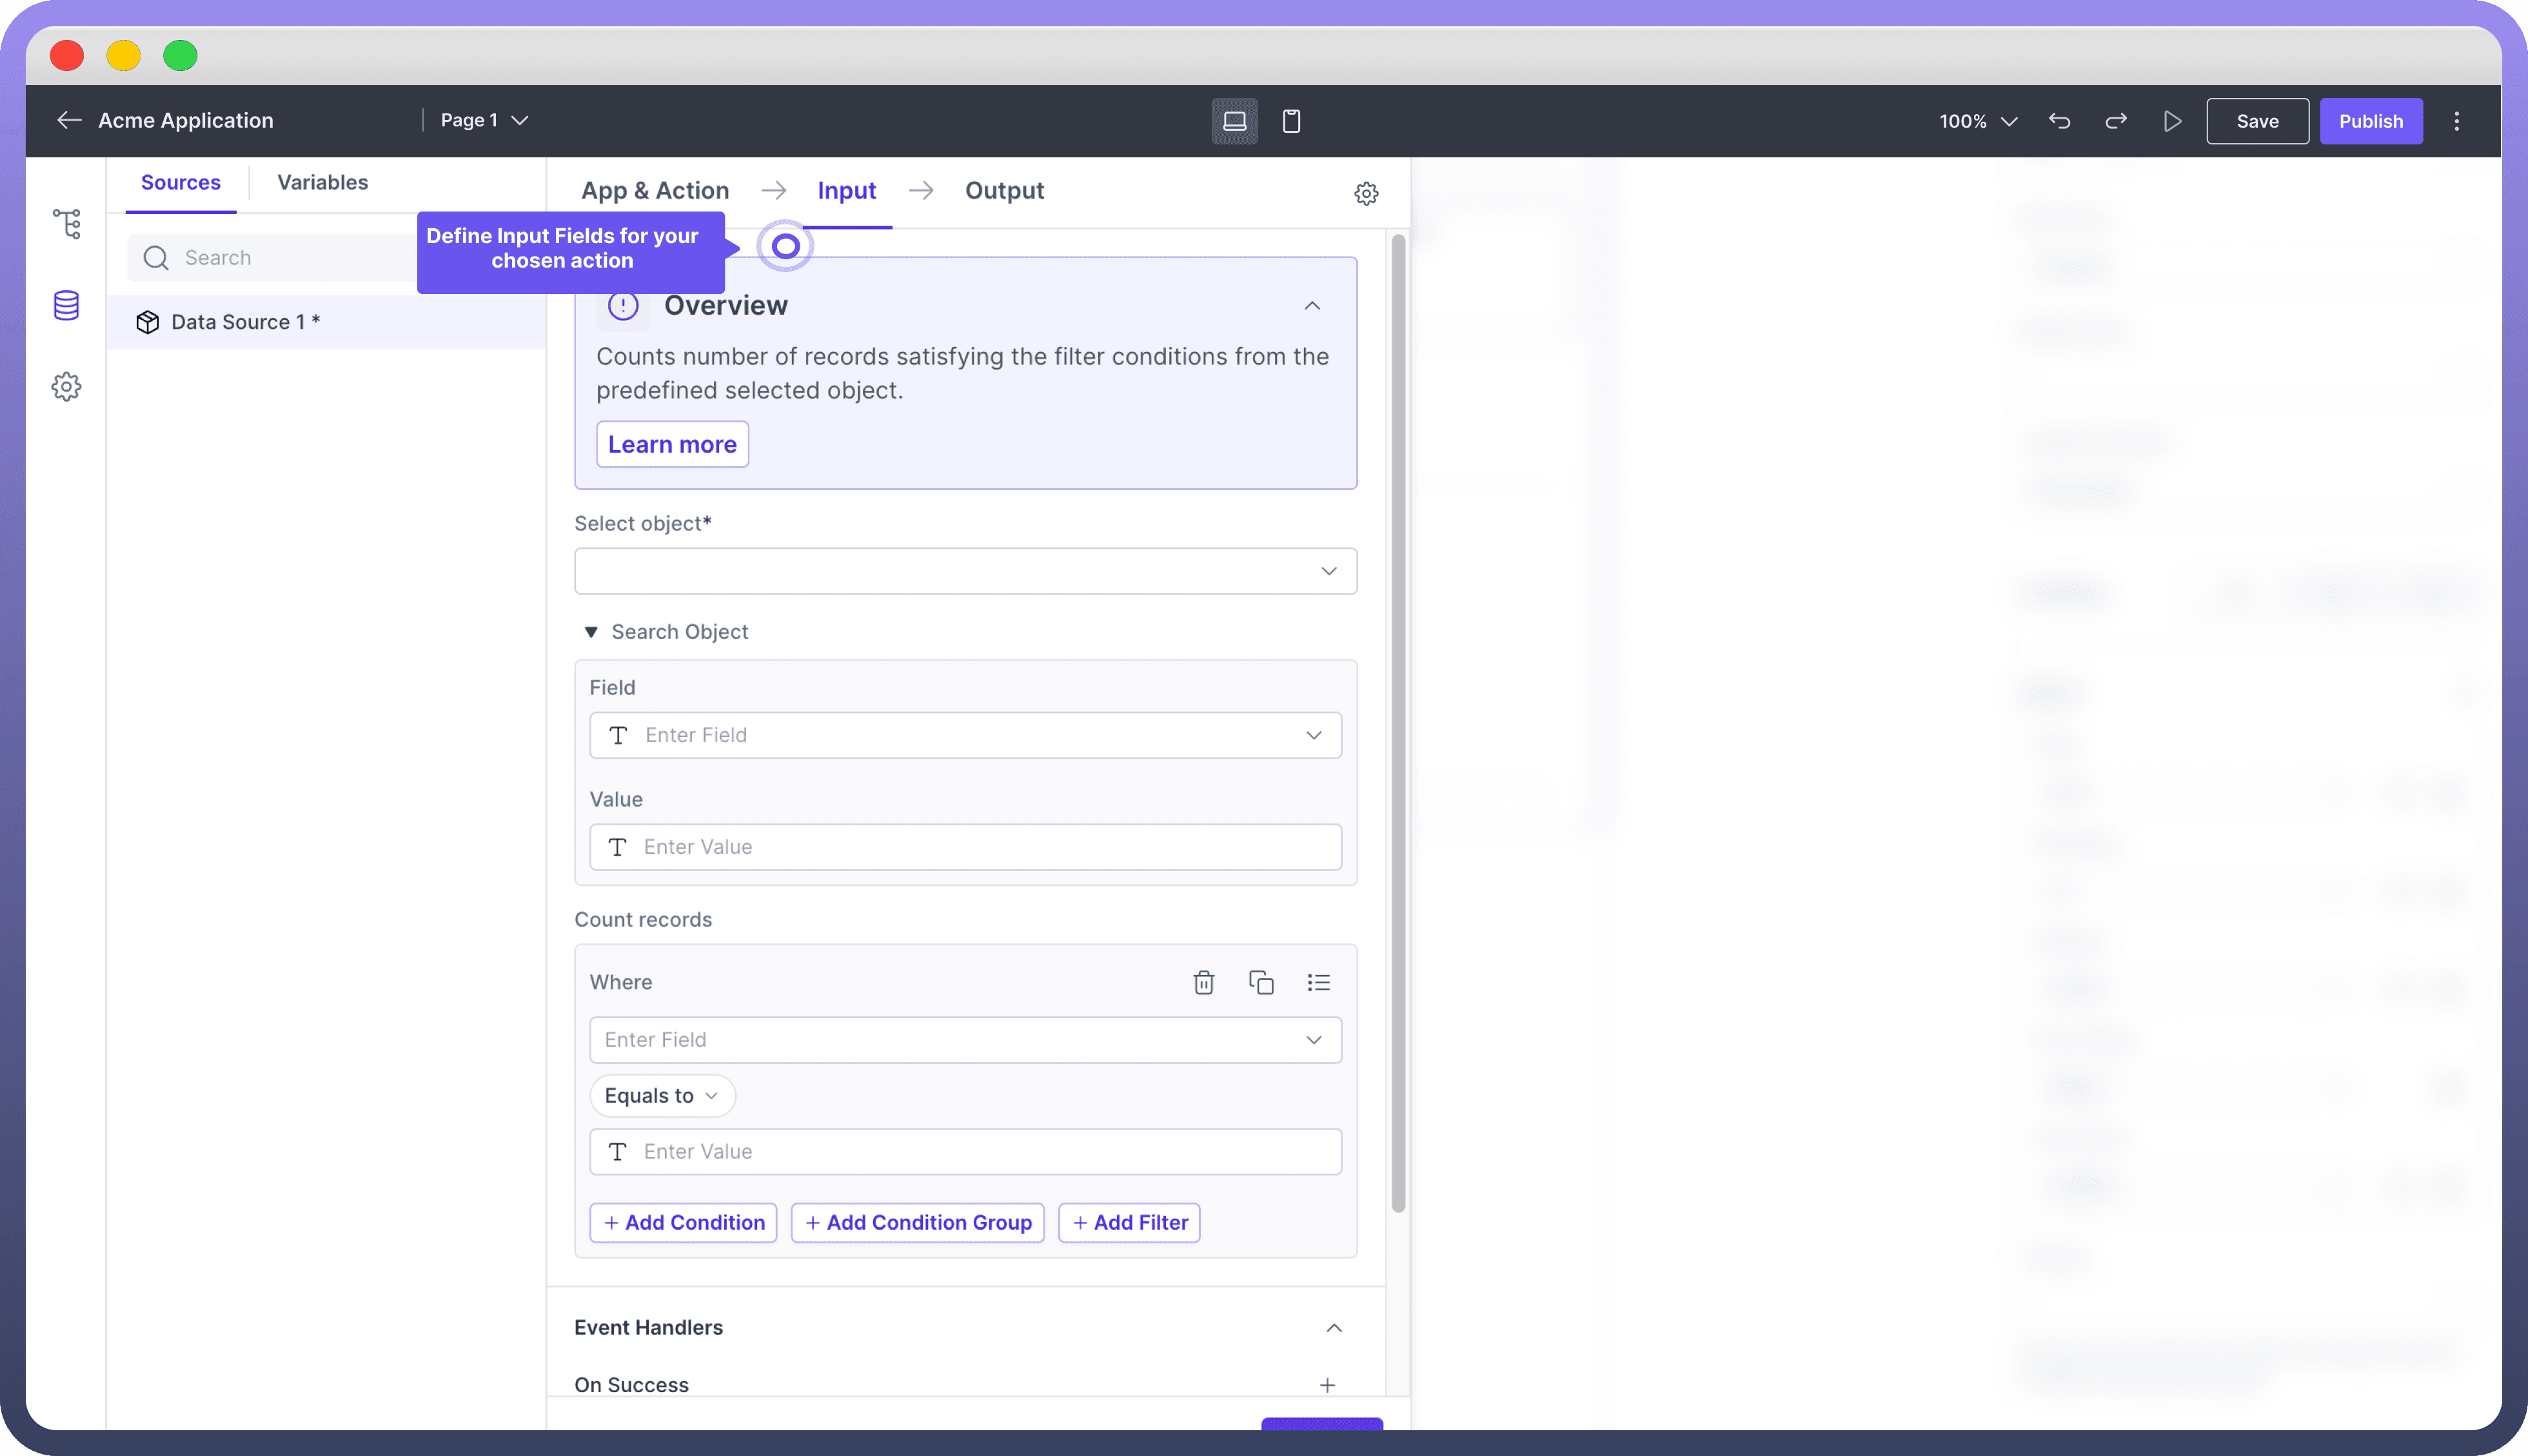Open the Select object dropdown
This screenshot has width=2528, height=1456.
[965, 571]
